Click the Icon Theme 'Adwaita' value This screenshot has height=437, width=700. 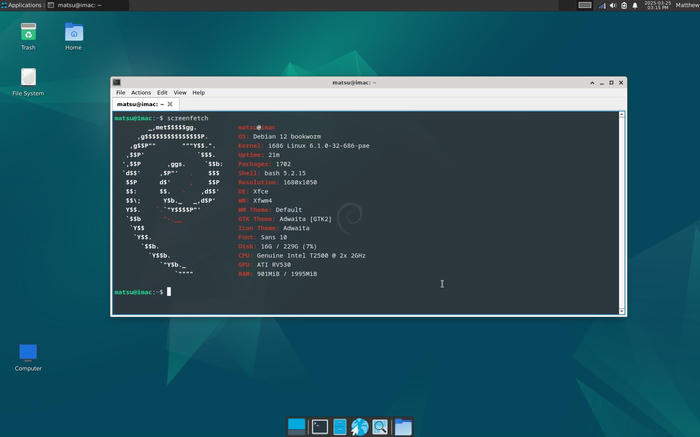[296, 228]
